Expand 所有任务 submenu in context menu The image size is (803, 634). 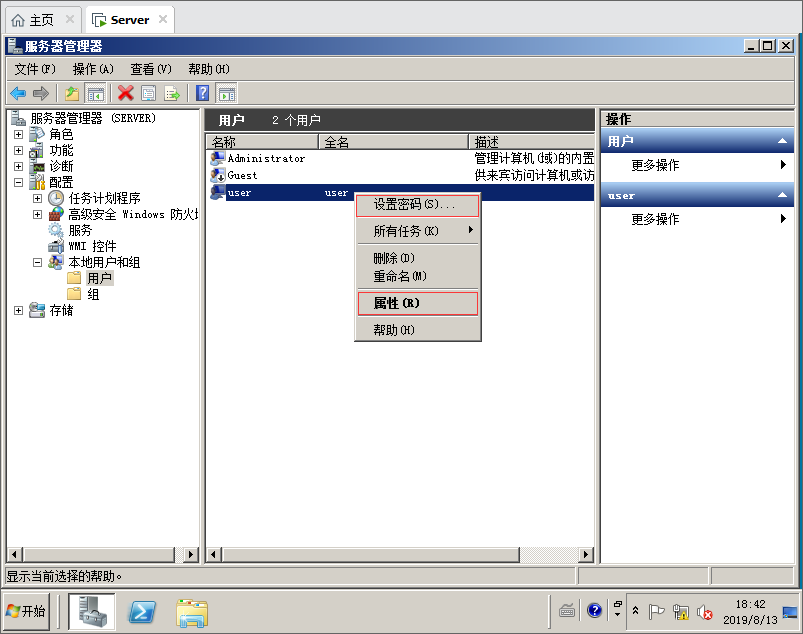(x=418, y=231)
